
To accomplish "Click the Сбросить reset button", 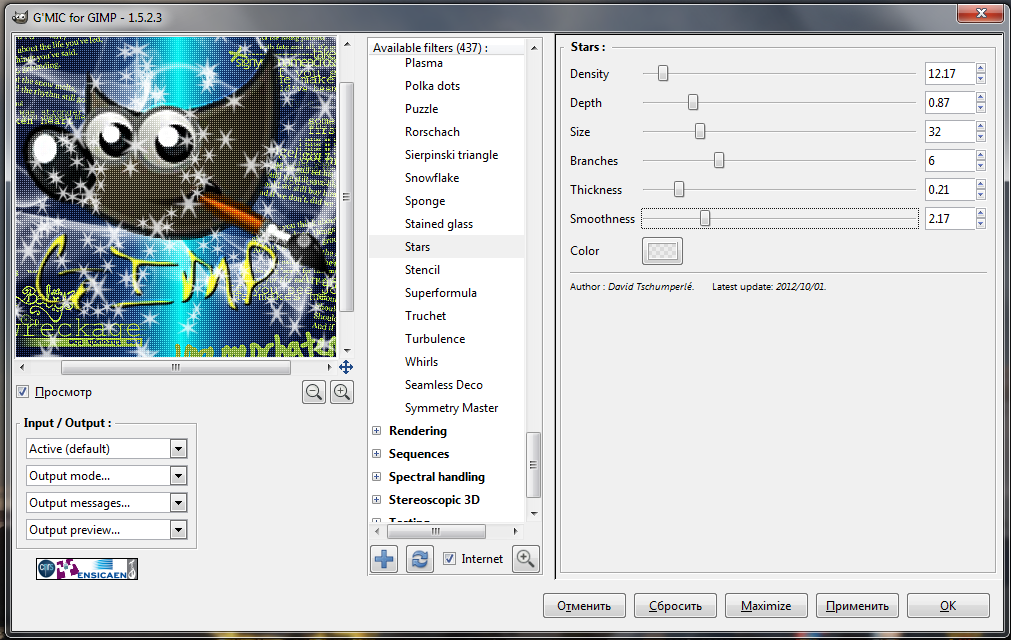I will pyautogui.click(x=675, y=606).
